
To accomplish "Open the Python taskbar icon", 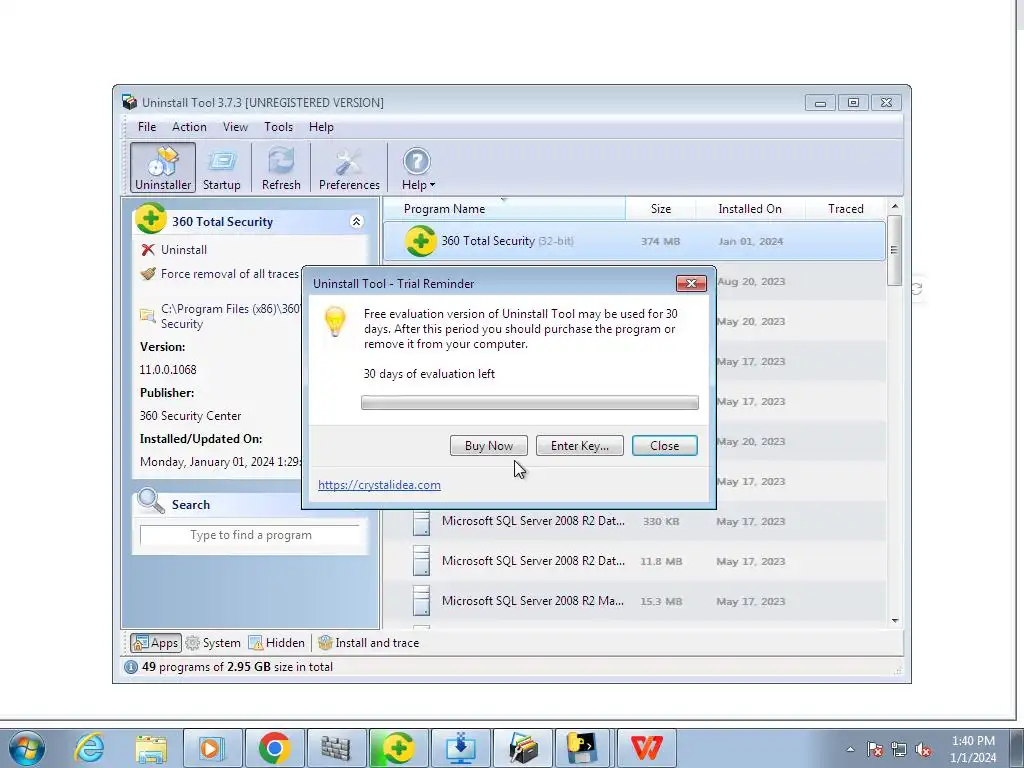I will pyautogui.click(x=583, y=748).
